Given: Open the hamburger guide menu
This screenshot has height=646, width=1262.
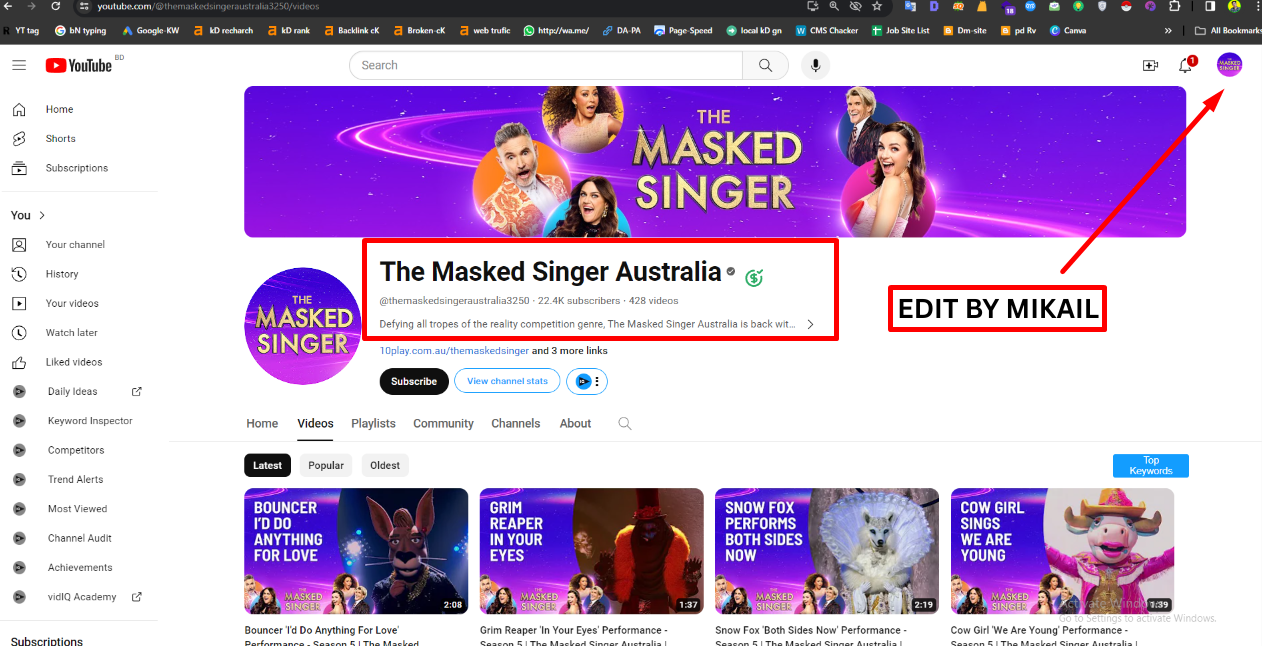Looking at the screenshot, I should (19, 65).
